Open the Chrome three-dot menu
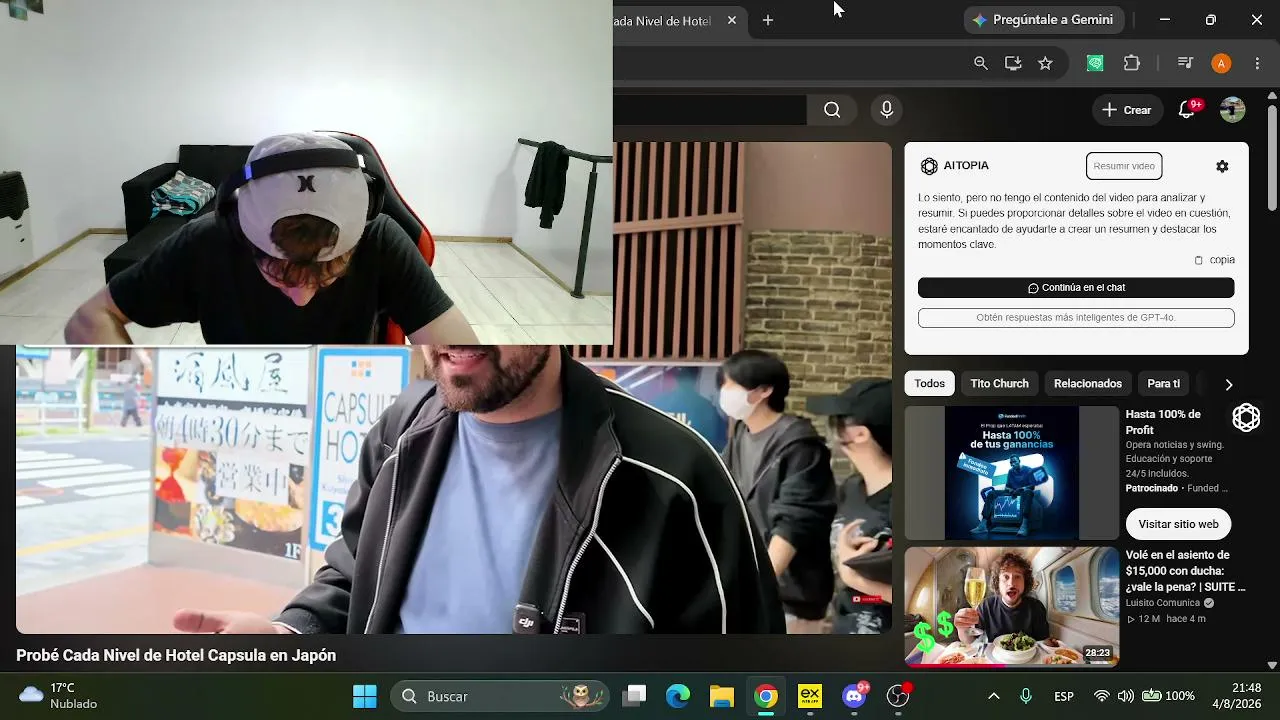The height and width of the screenshot is (720, 1280). click(x=1257, y=63)
